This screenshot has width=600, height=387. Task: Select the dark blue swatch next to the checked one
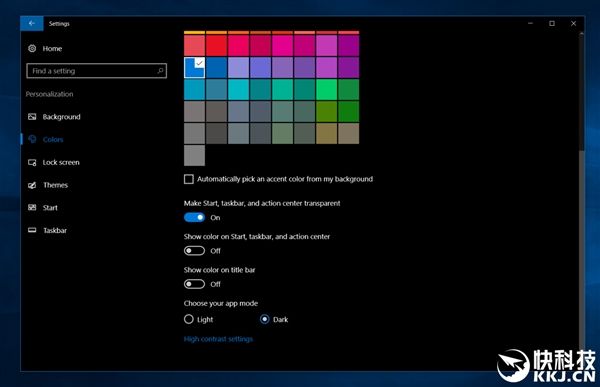216,68
